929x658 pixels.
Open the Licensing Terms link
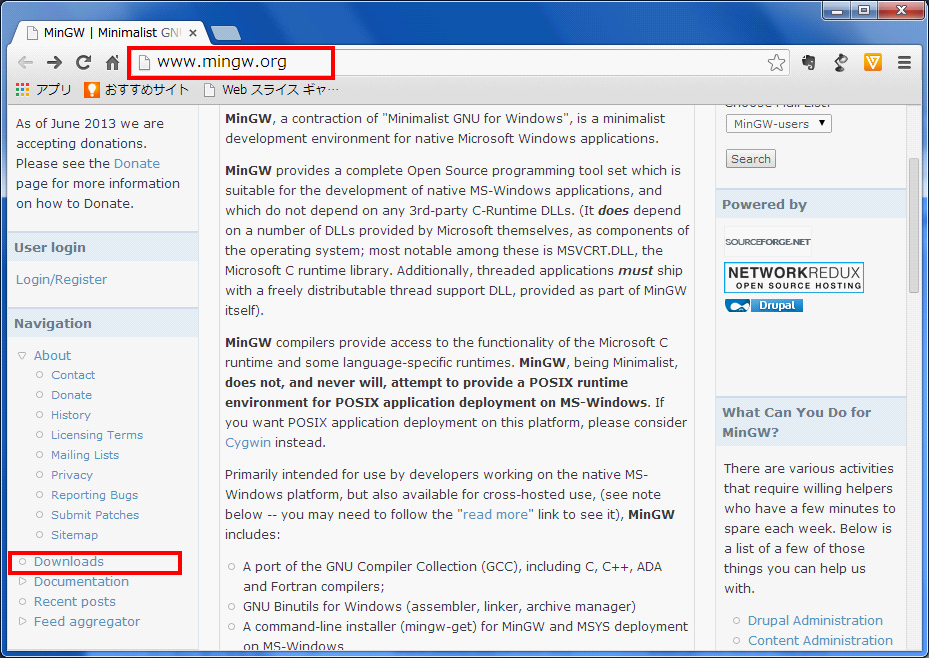point(97,435)
